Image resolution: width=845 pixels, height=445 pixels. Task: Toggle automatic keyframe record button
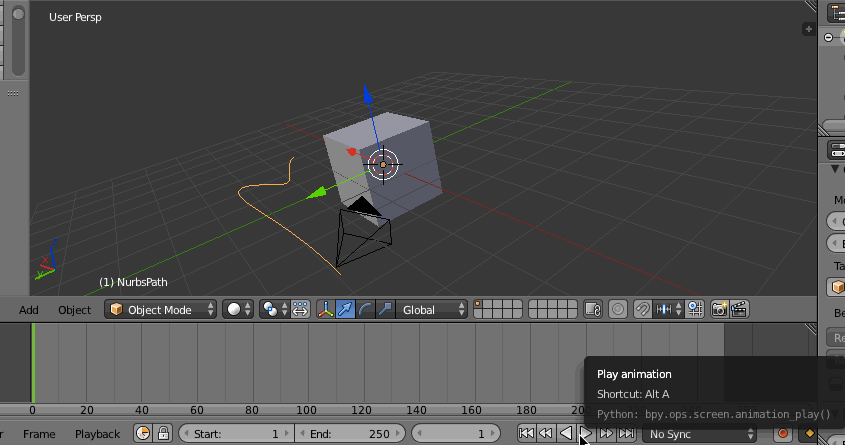pos(783,434)
